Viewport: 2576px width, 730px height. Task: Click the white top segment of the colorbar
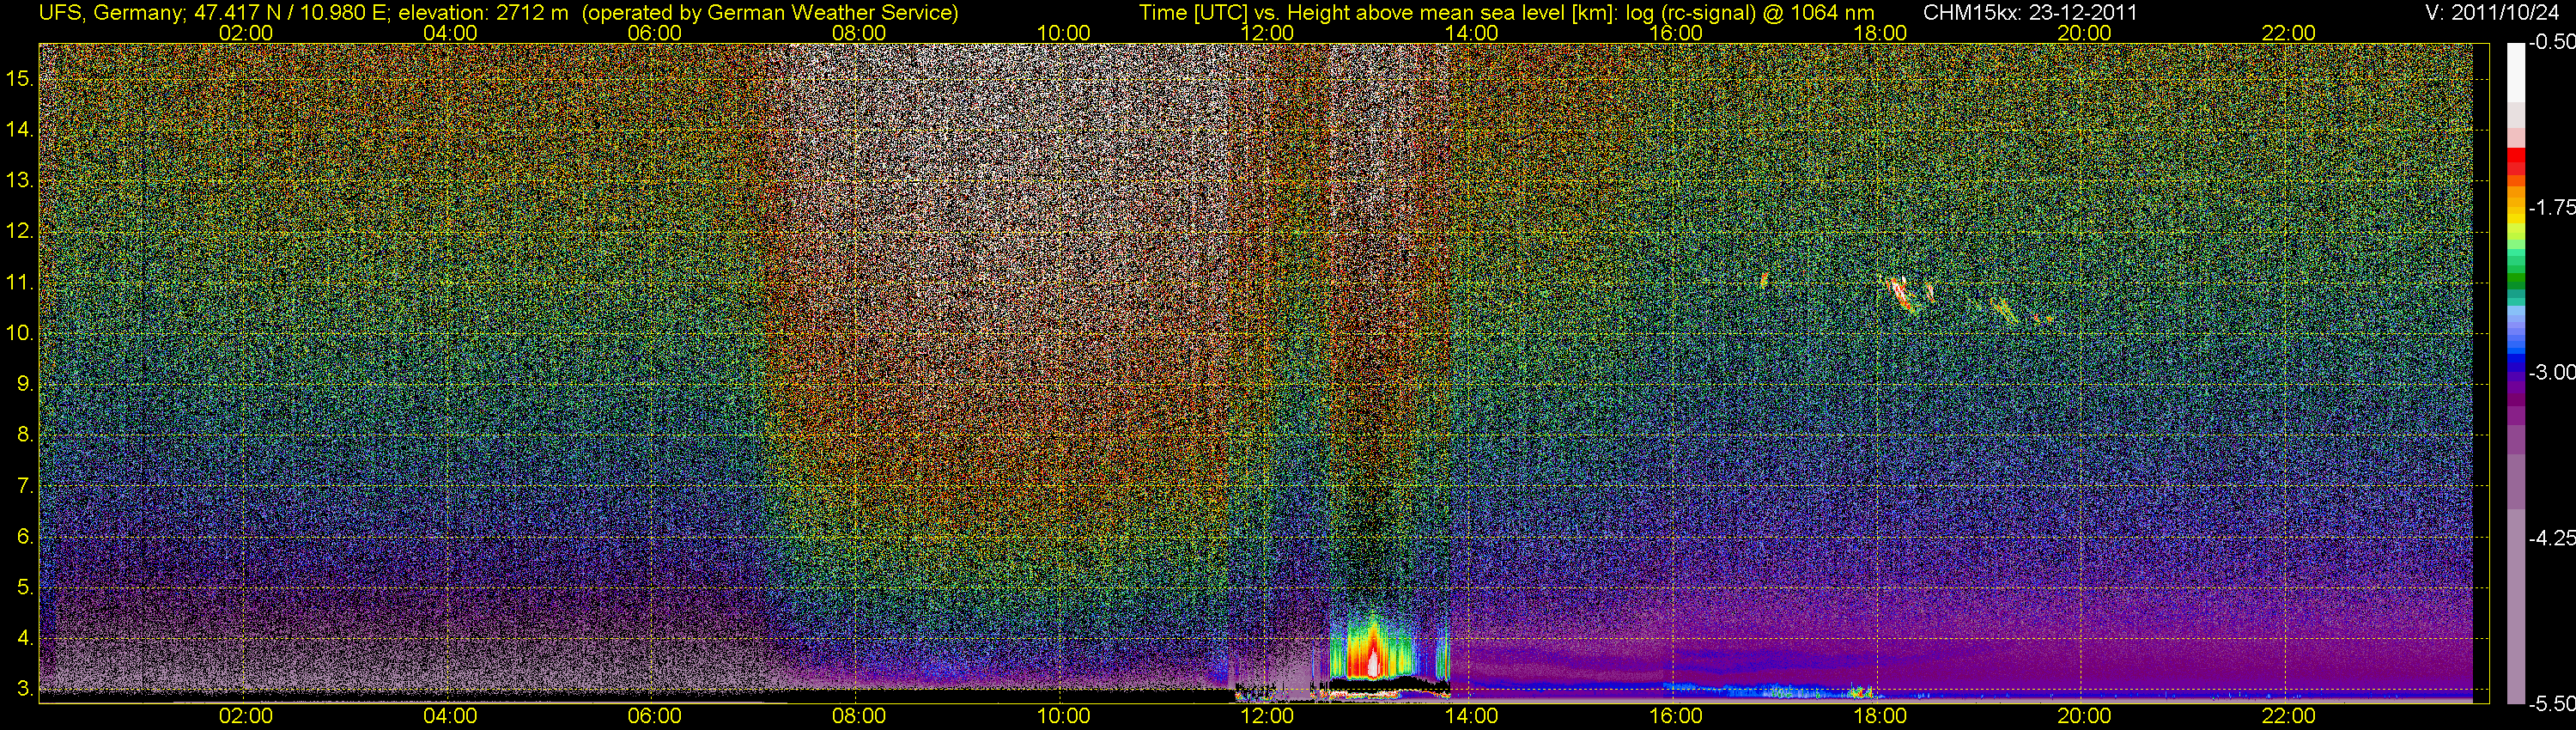[x=2516, y=72]
